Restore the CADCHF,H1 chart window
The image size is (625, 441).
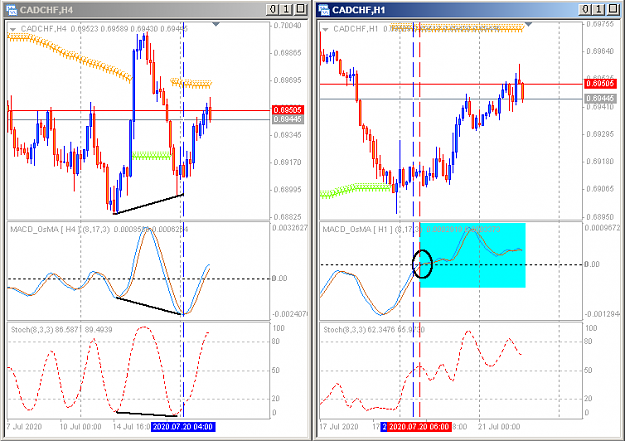599,9
